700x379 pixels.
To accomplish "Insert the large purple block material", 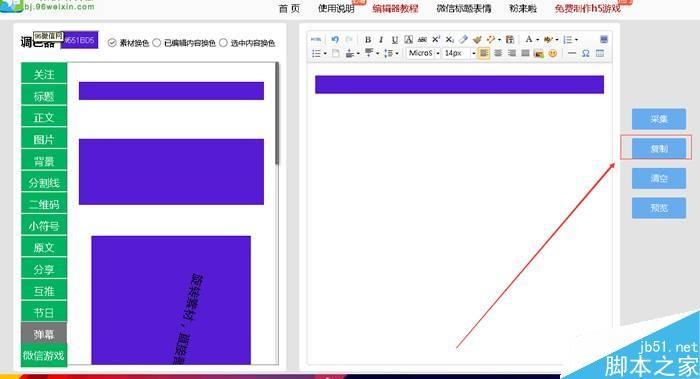I will coord(171,172).
